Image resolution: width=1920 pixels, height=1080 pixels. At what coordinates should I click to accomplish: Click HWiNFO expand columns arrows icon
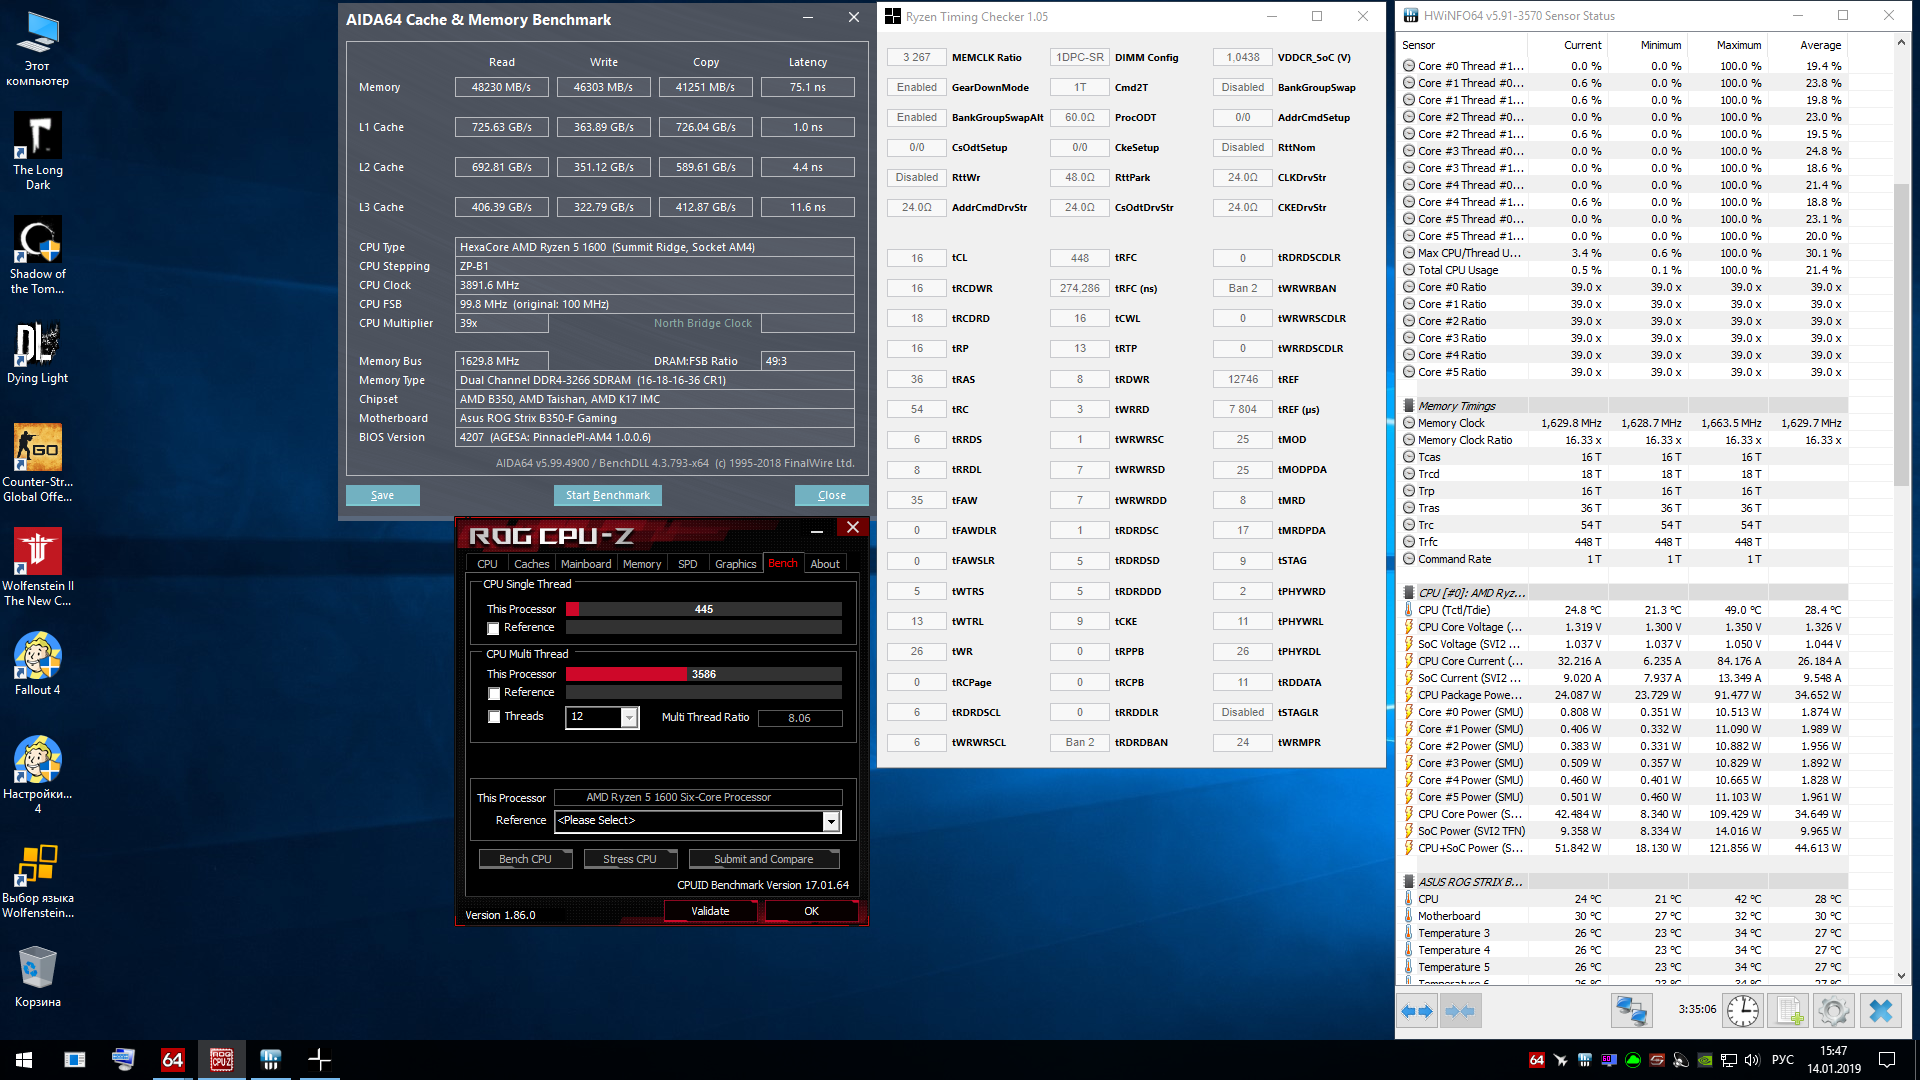pos(1417,1011)
